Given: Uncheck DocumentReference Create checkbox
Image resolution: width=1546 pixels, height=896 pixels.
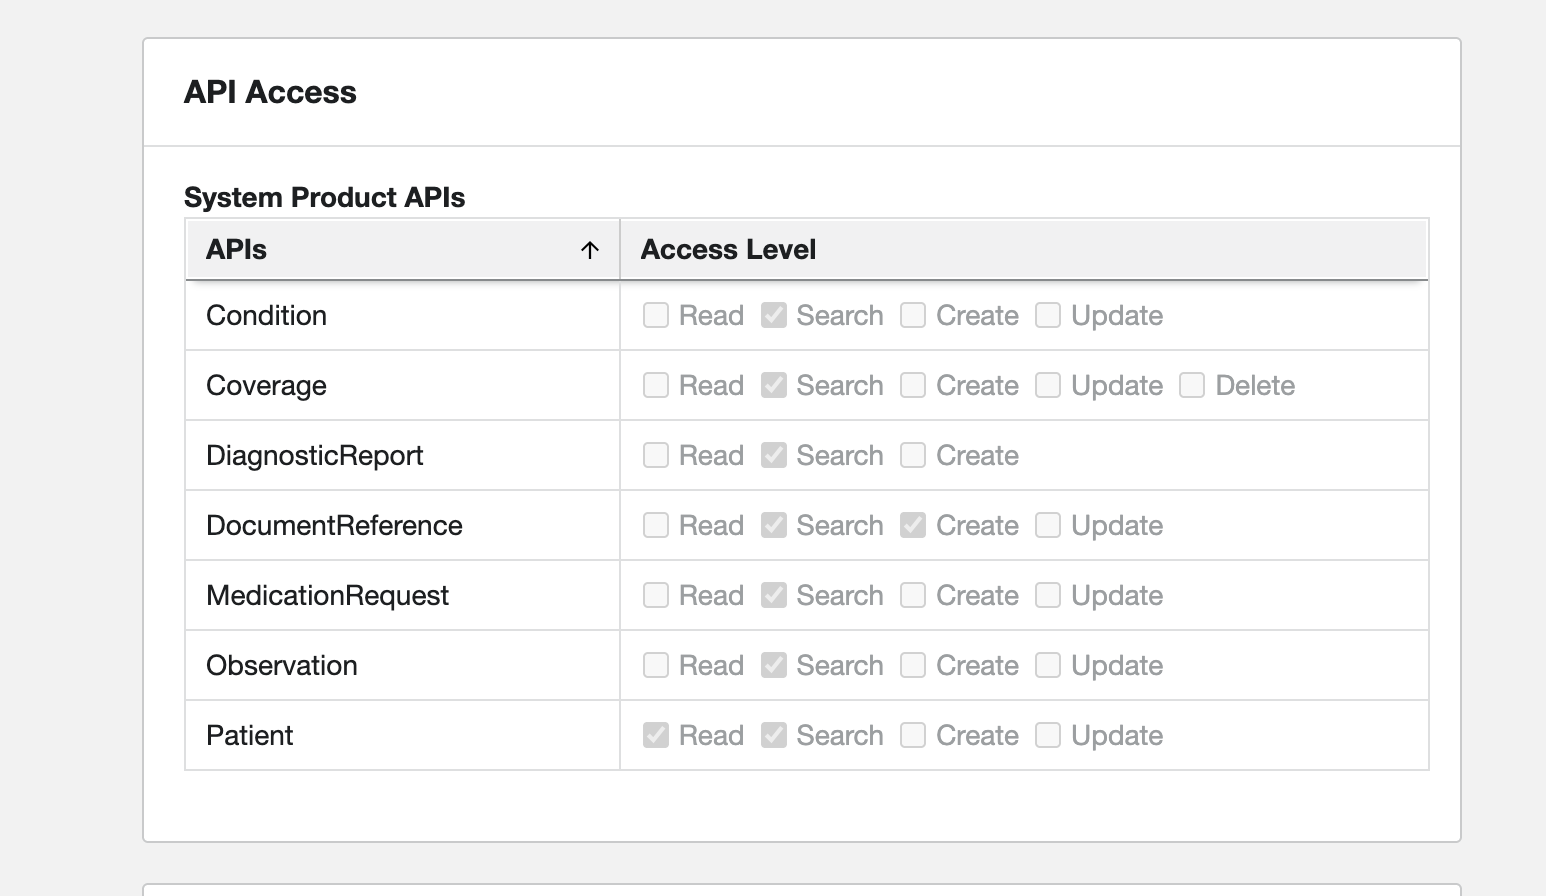Looking at the screenshot, I should (x=913, y=526).
